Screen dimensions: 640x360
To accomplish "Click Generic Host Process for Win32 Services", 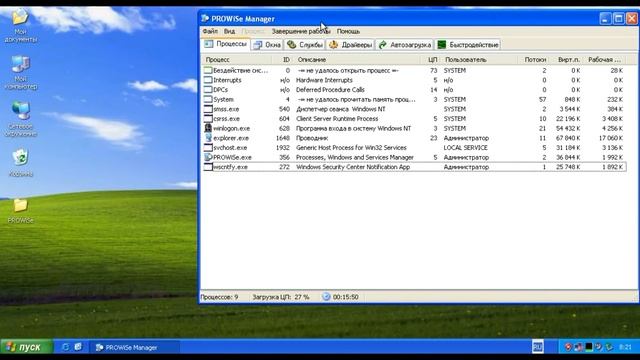I will click(351, 147).
